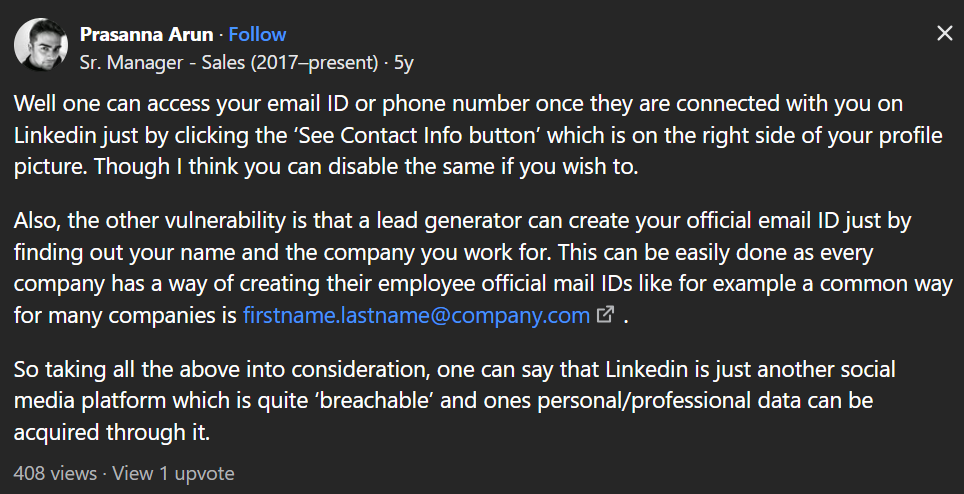
Task: Open the Prasanna Arun name link
Action: (x=146, y=34)
